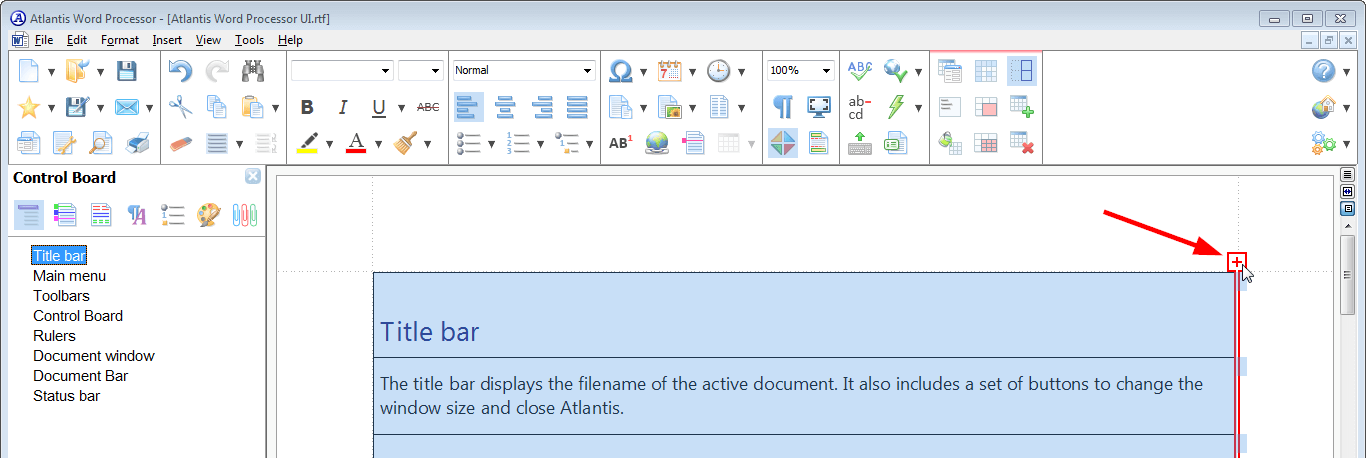Click the table shading paint bucket icon
Viewport: 1366px width, 458px height.
tap(950, 143)
